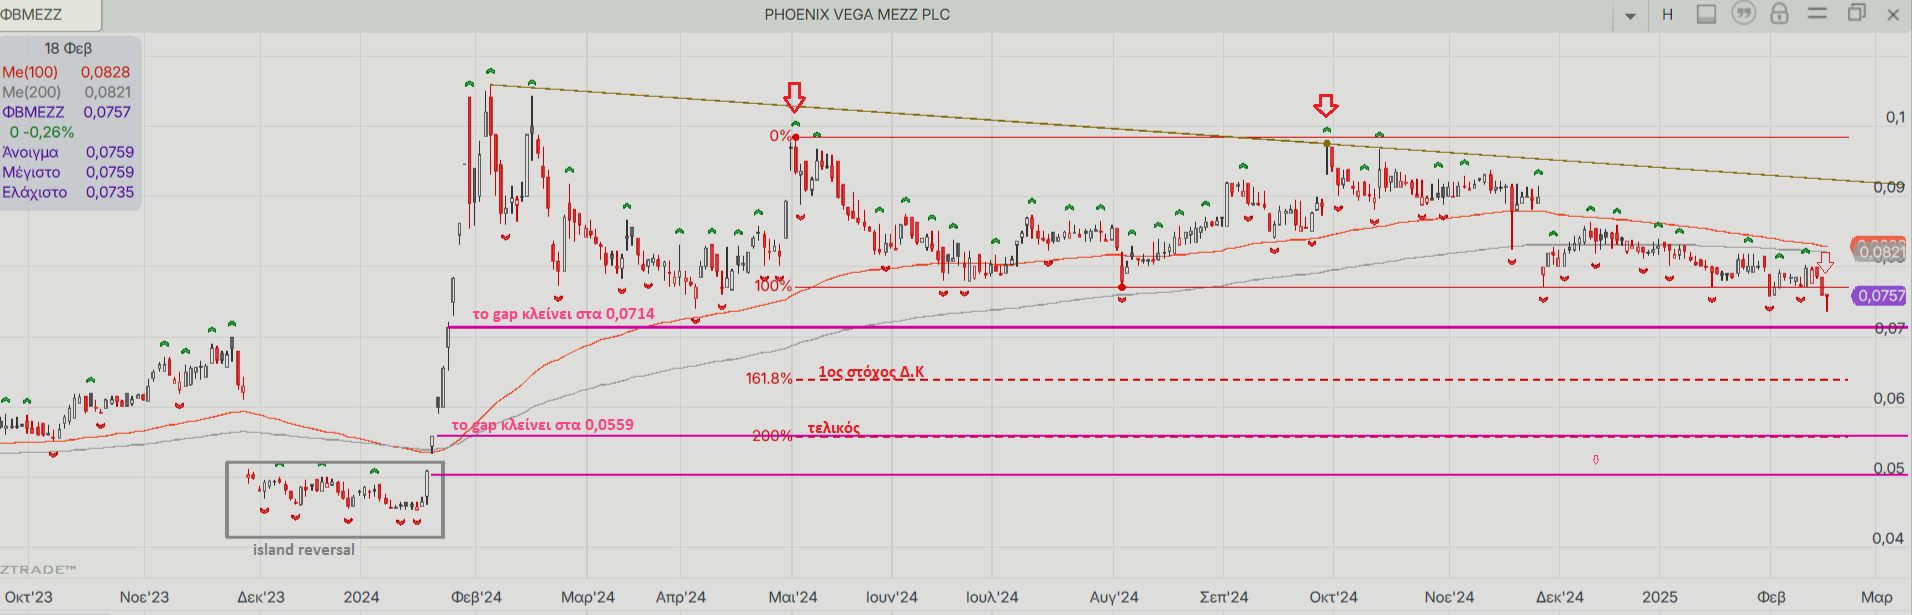The height and width of the screenshot is (615, 1912).
Task: Click the Δεκ'24 date axis label
Action: coord(1560,597)
